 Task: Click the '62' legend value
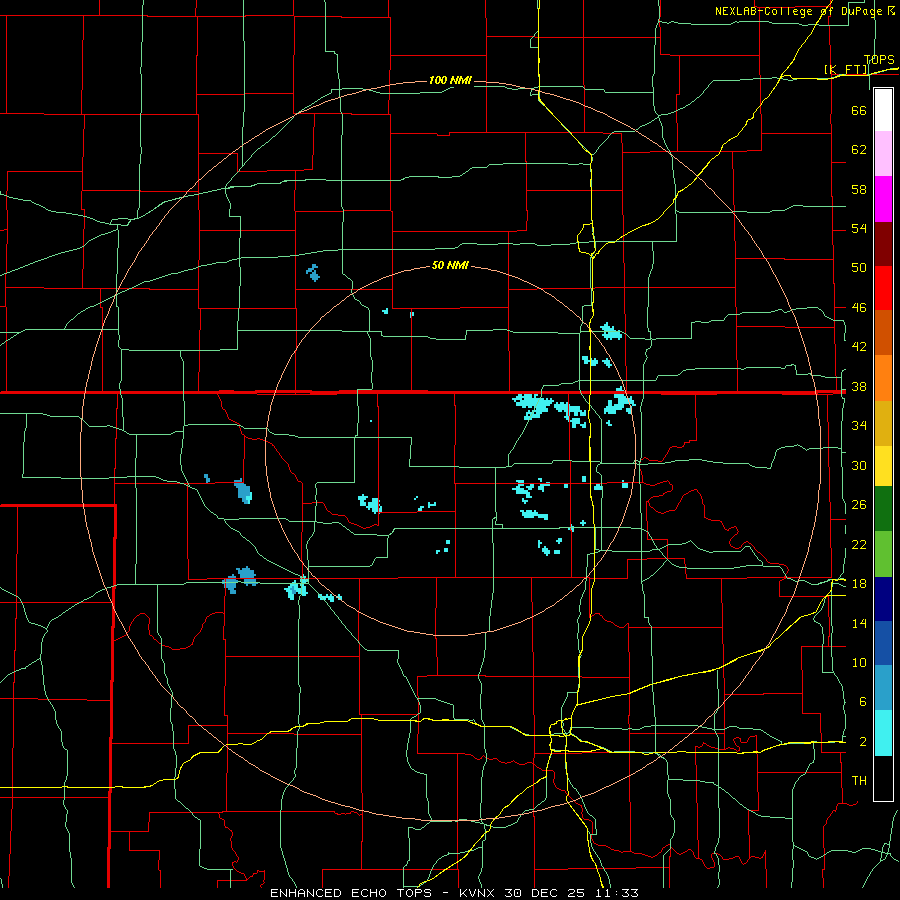859,150
